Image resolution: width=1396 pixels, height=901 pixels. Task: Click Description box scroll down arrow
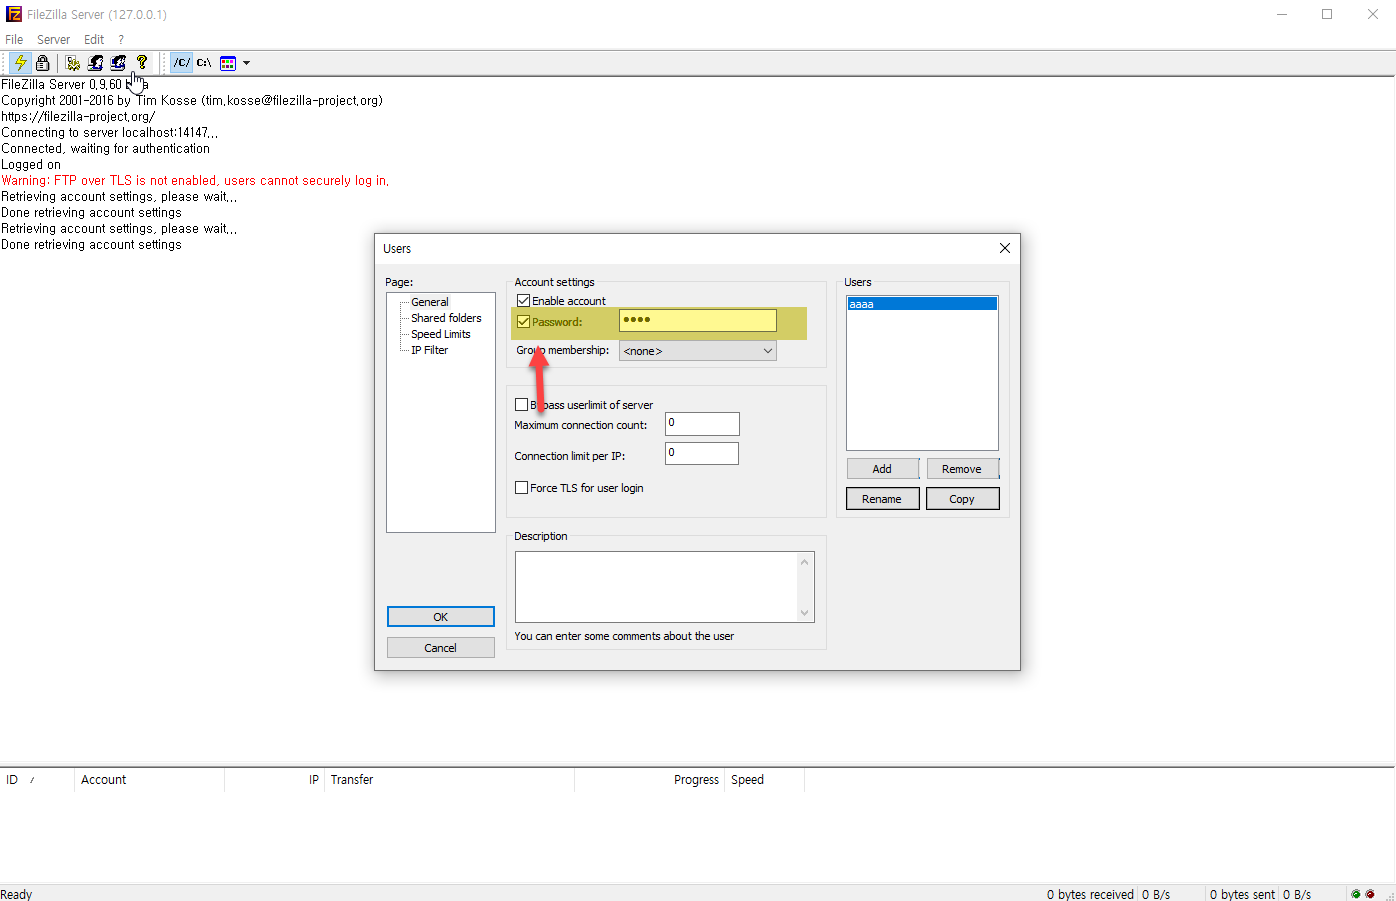coord(804,613)
